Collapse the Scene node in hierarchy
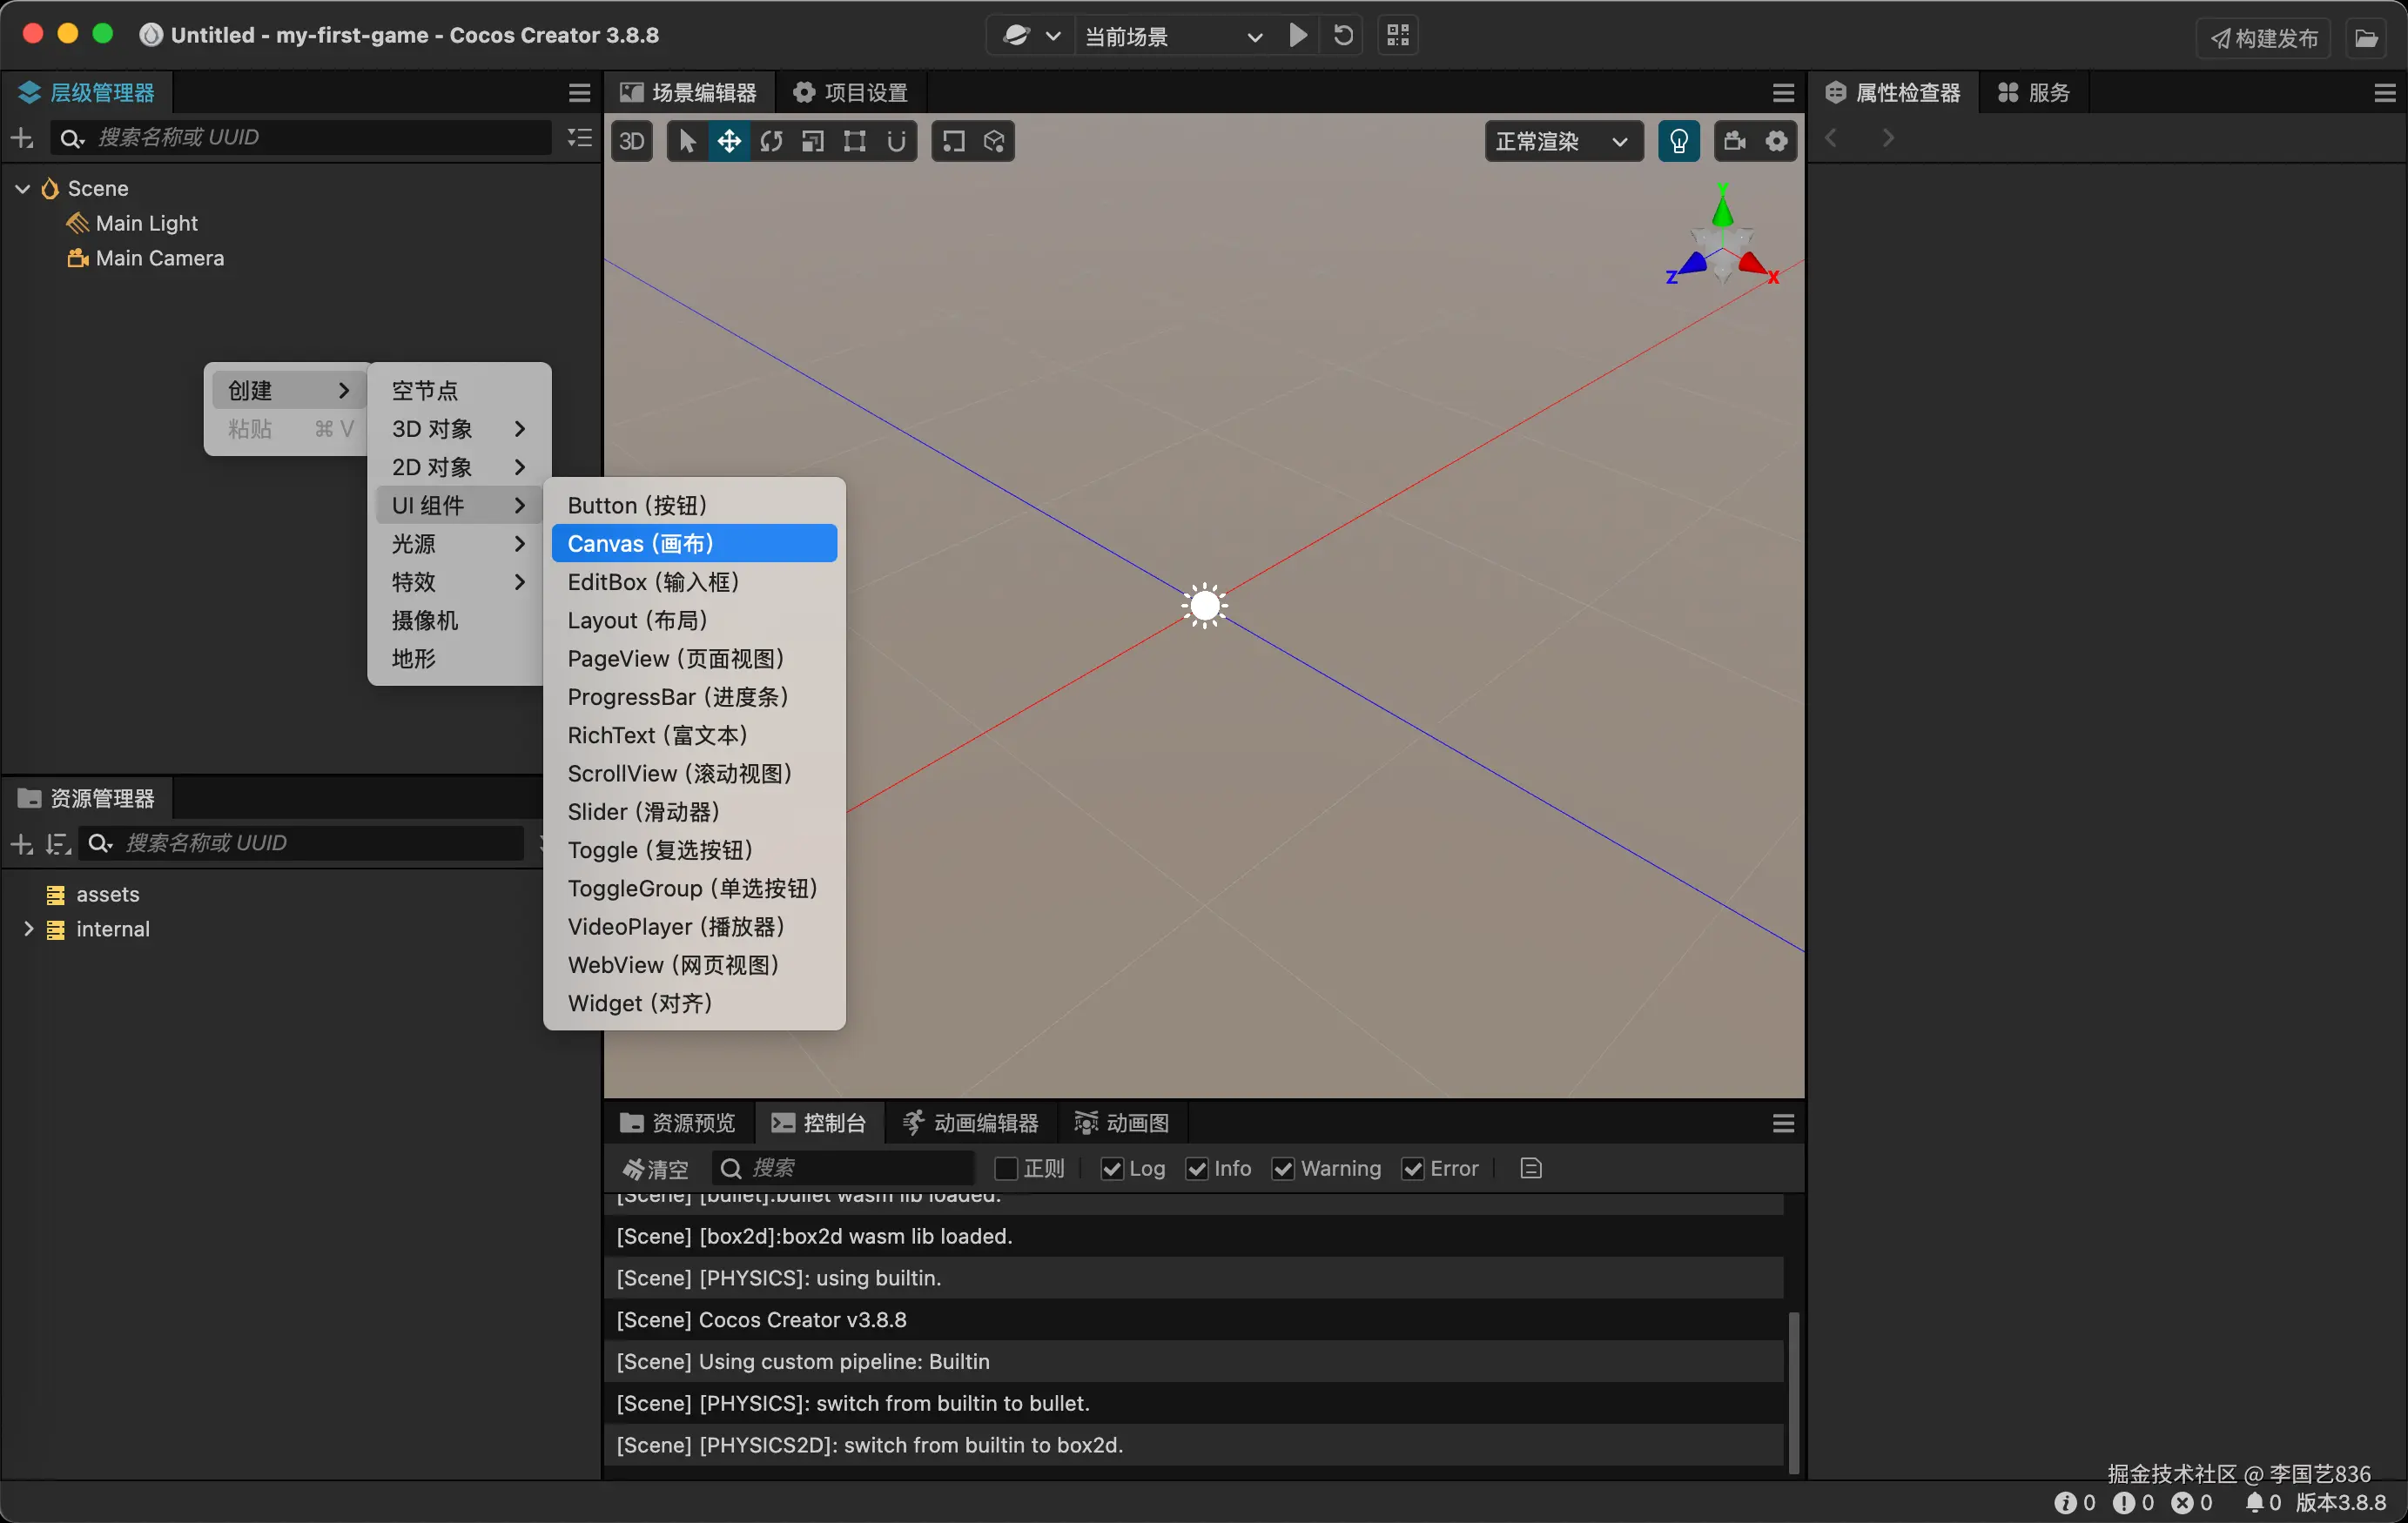This screenshot has width=2408, height=1523. point(22,188)
